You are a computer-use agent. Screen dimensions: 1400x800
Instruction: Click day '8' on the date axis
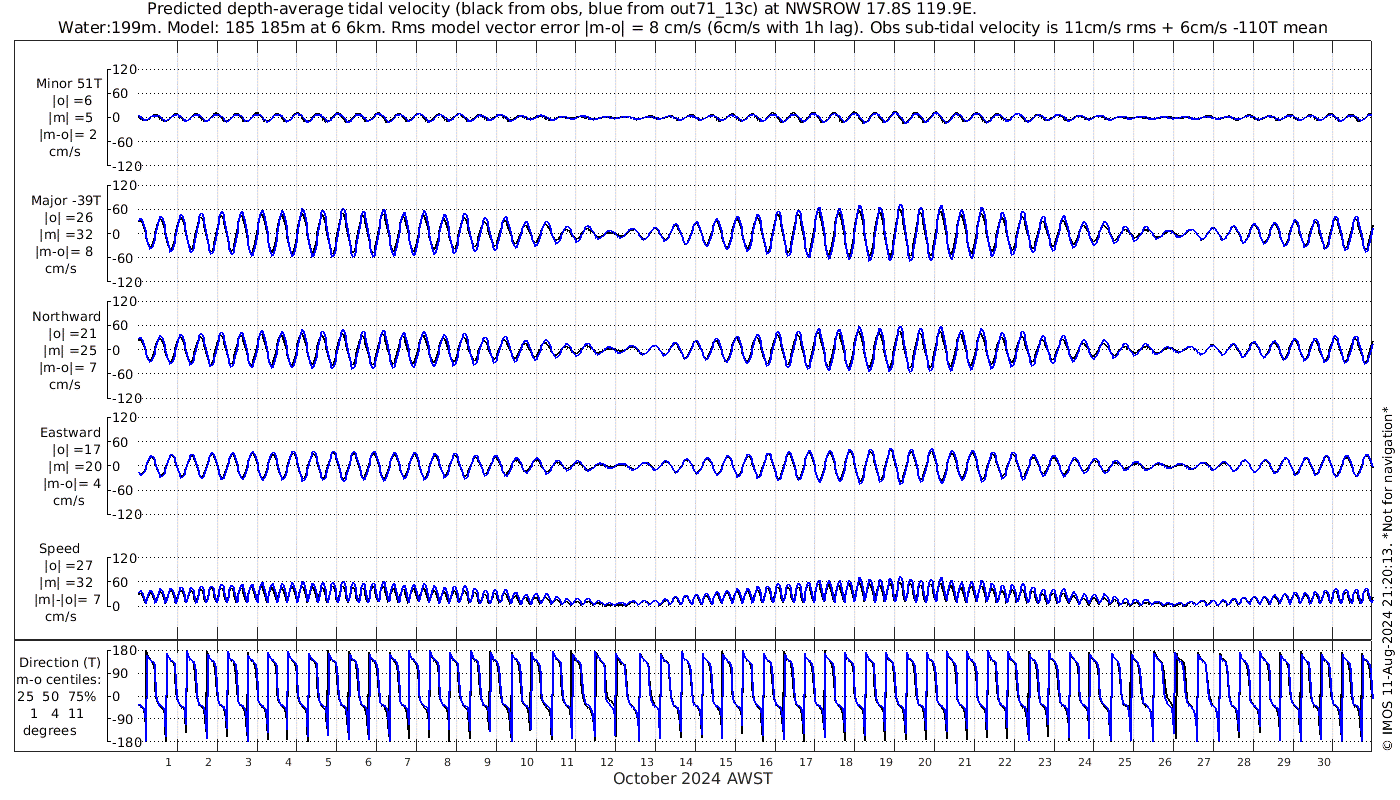click(447, 762)
